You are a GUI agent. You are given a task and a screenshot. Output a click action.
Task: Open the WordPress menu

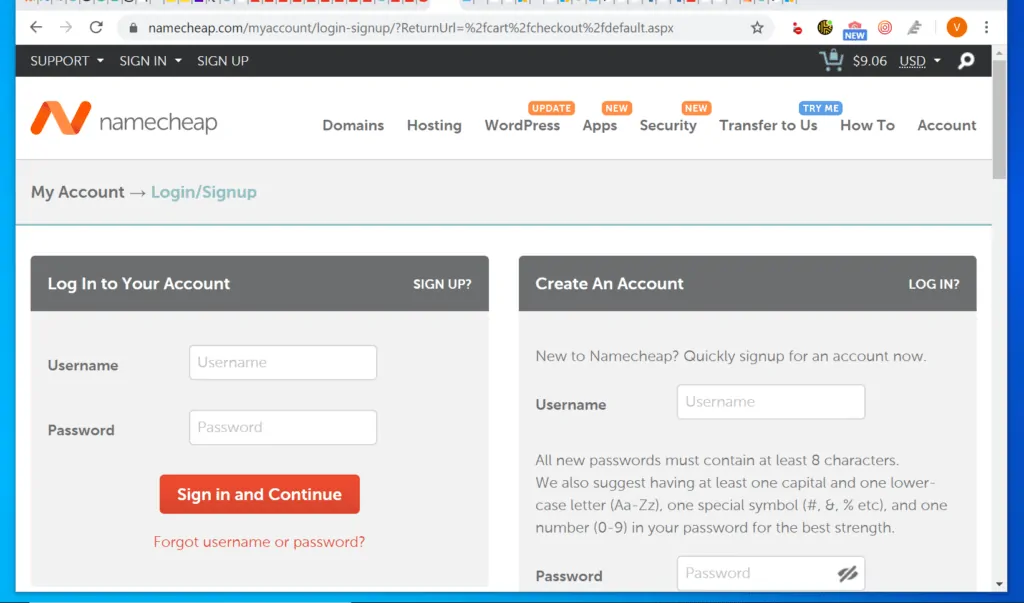[x=522, y=125]
